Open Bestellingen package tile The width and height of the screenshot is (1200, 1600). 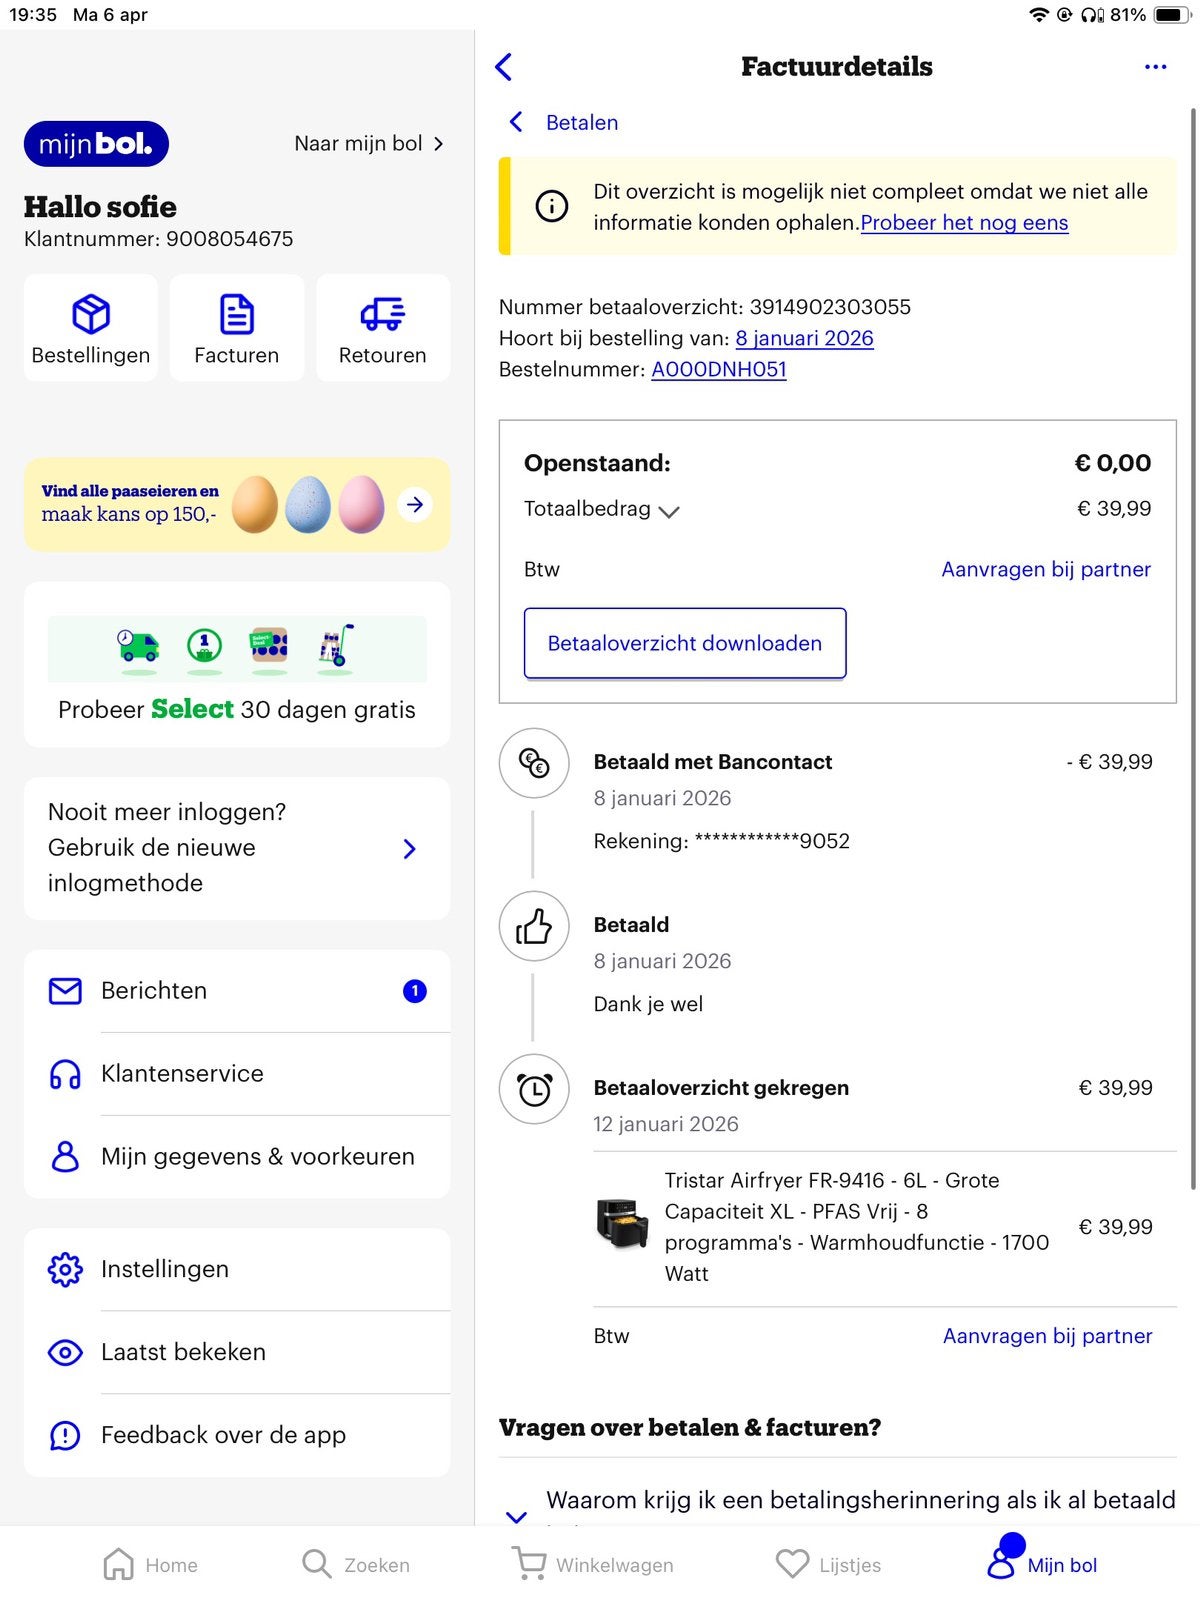click(91, 328)
